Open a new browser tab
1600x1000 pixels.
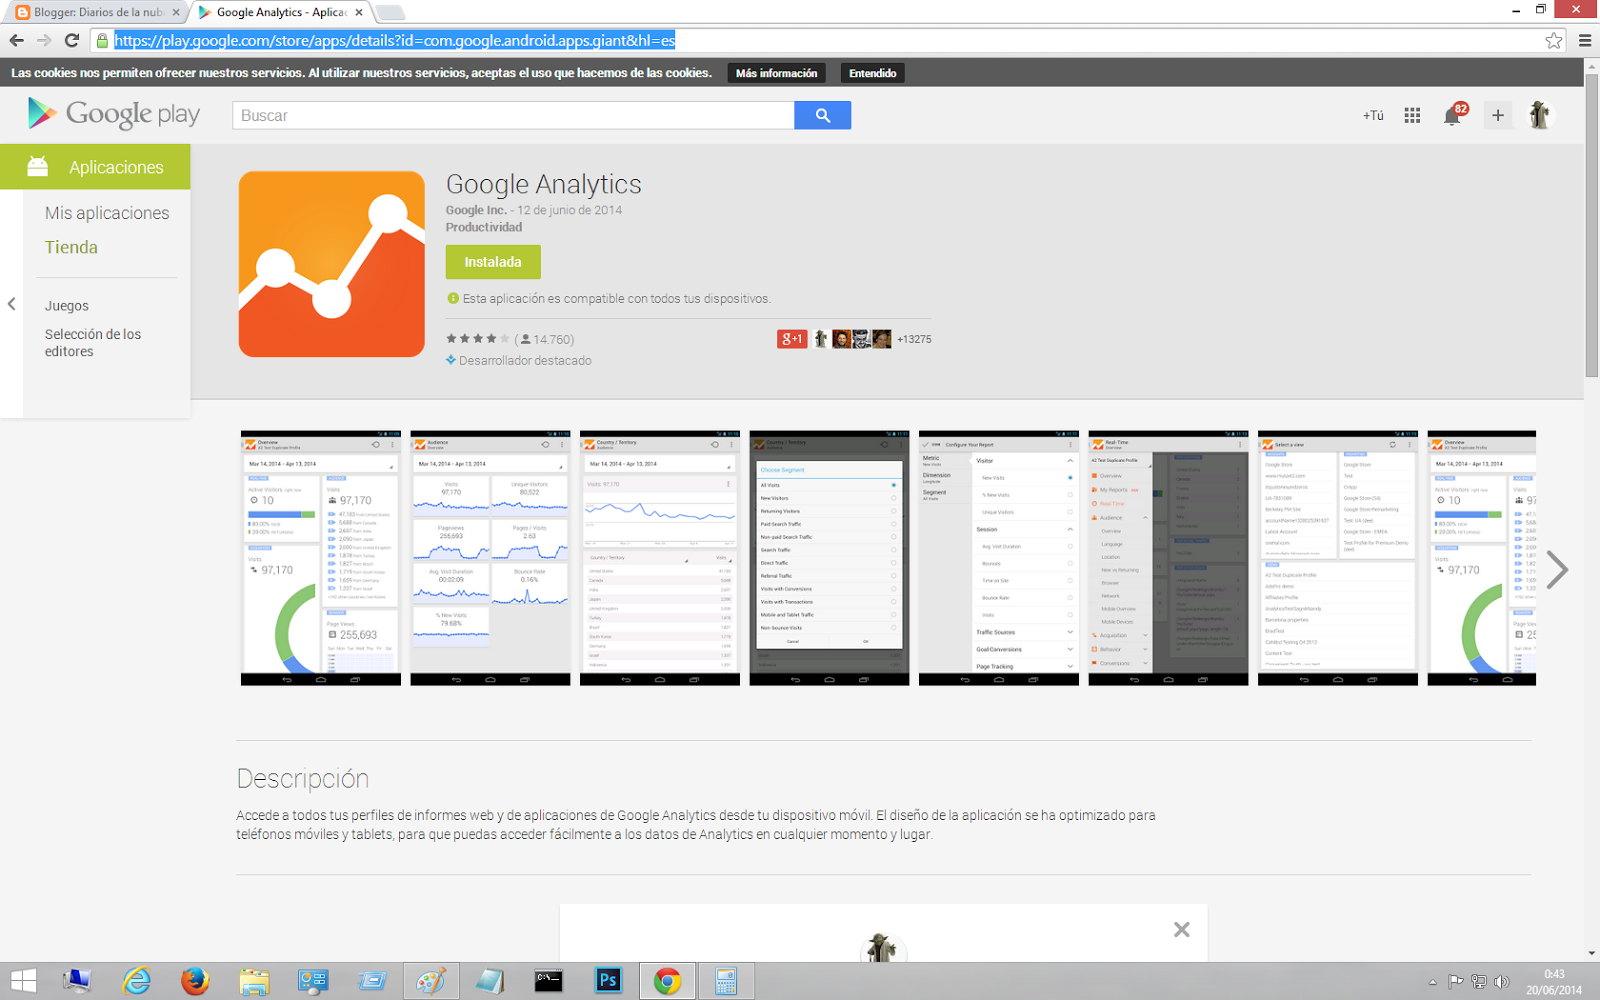coord(389,12)
